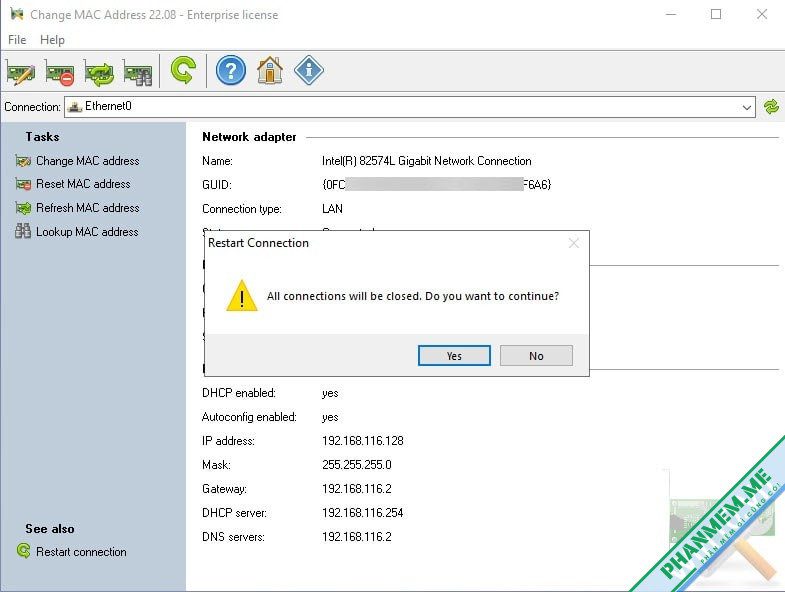Click the Gateway value 192.168.116.2
This screenshot has height=592, width=785.
pos(357,489)
